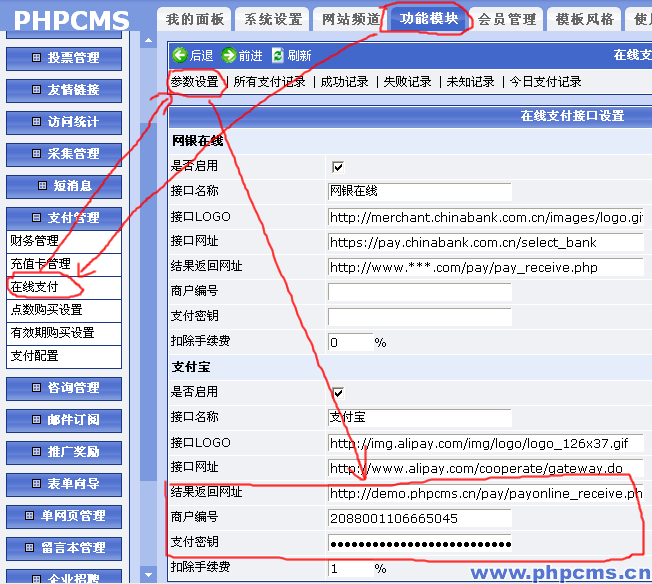
Task: Click the 网银在线 接口LOGO url field
Action: (486, 218)
